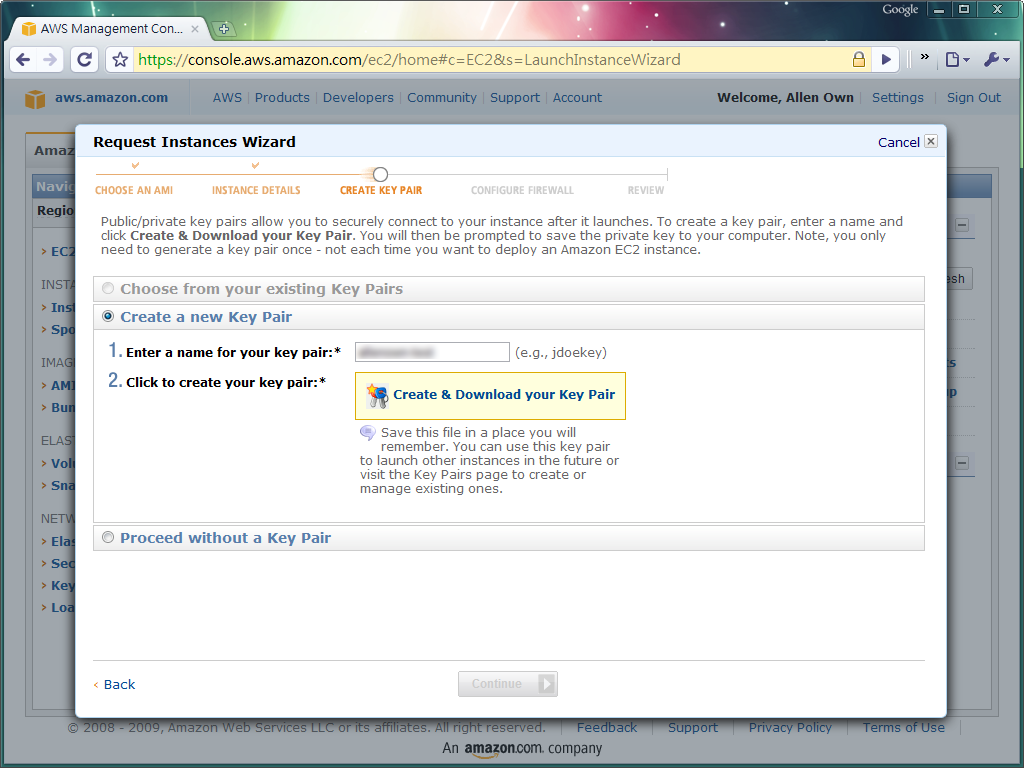
Task: Open the wrench tools menu
Action: coord(997,60)
